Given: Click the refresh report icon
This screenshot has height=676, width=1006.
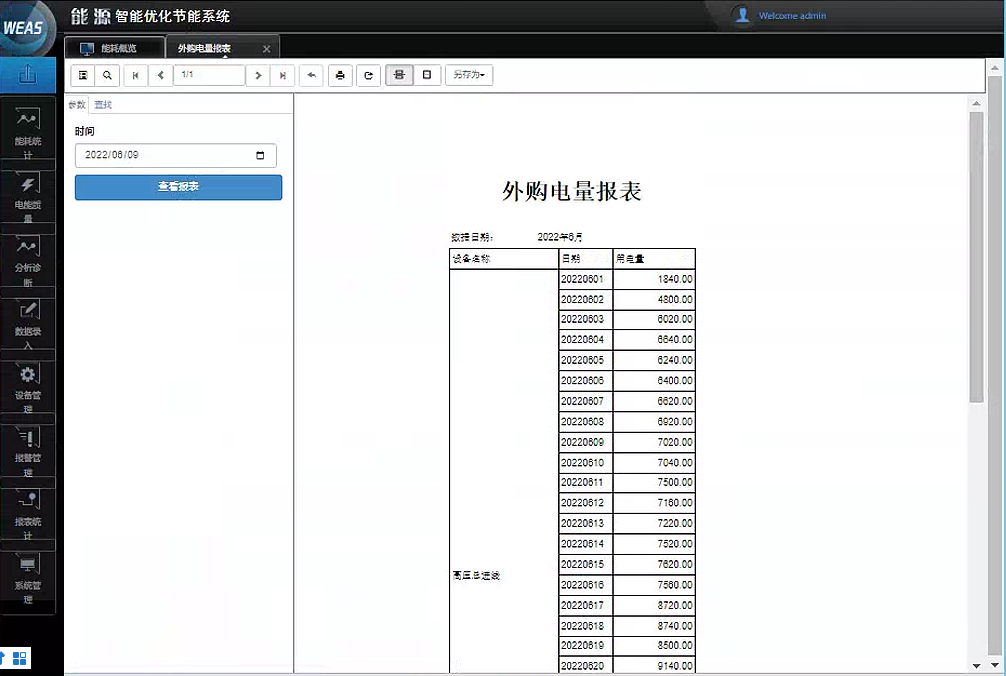Looking at the screenshot, I should tap(368, 75).
